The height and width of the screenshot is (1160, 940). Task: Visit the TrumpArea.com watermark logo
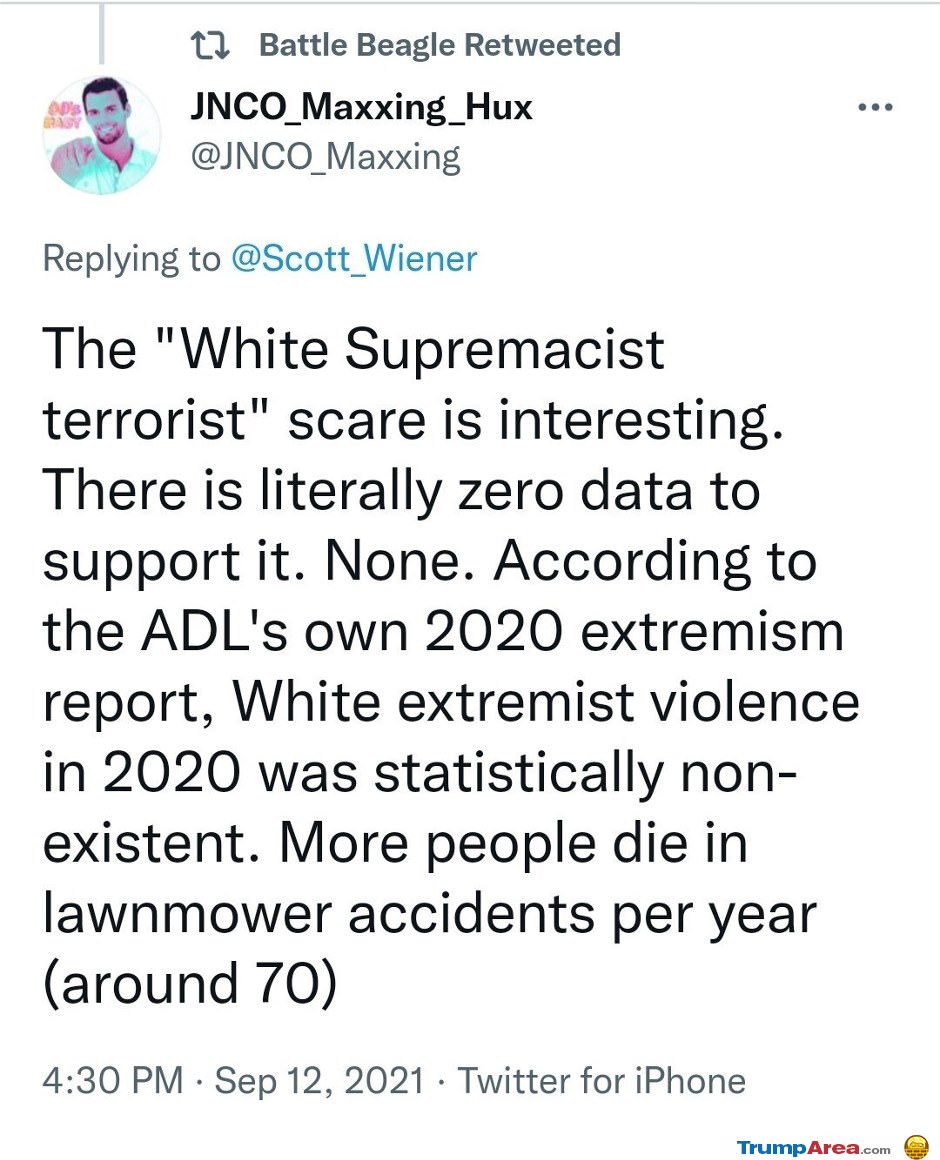click(814, 1147)
